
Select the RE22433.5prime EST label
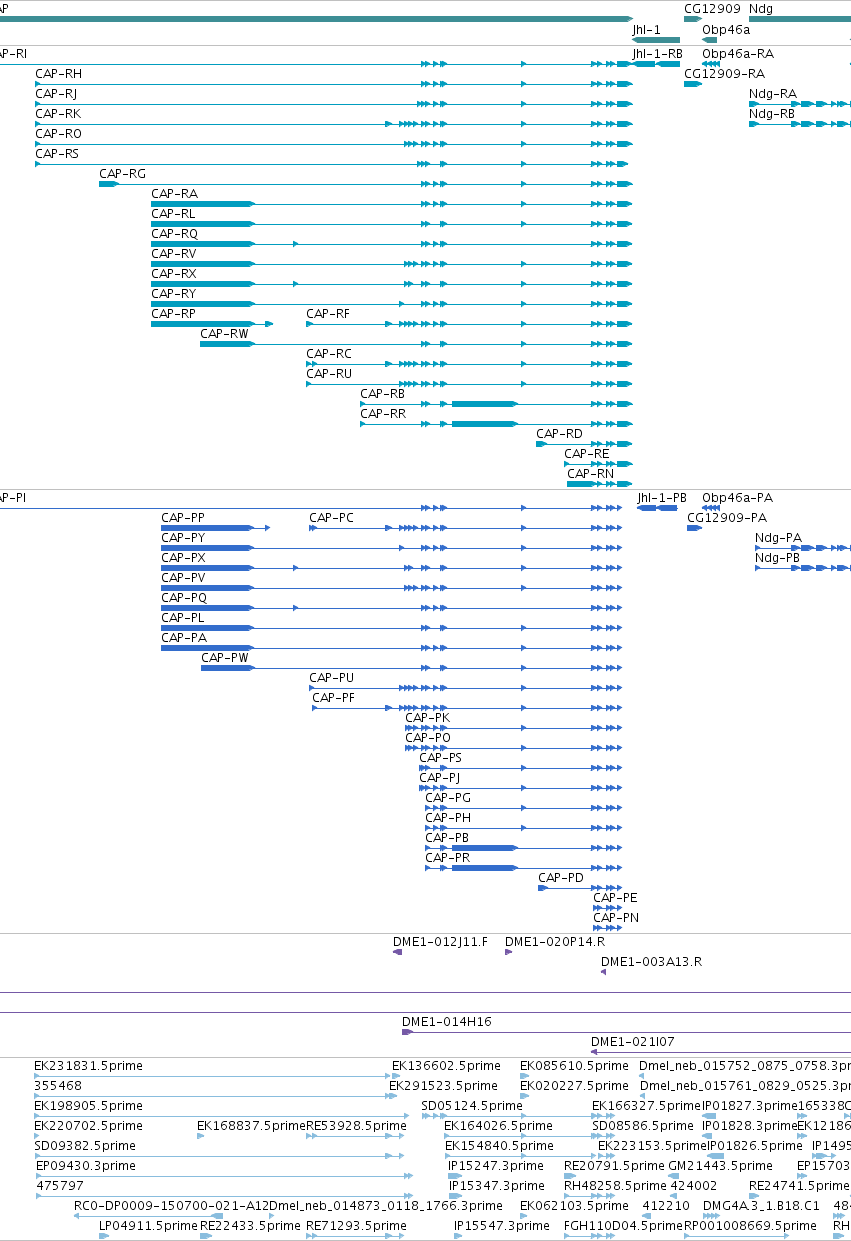click(250, 1226)
